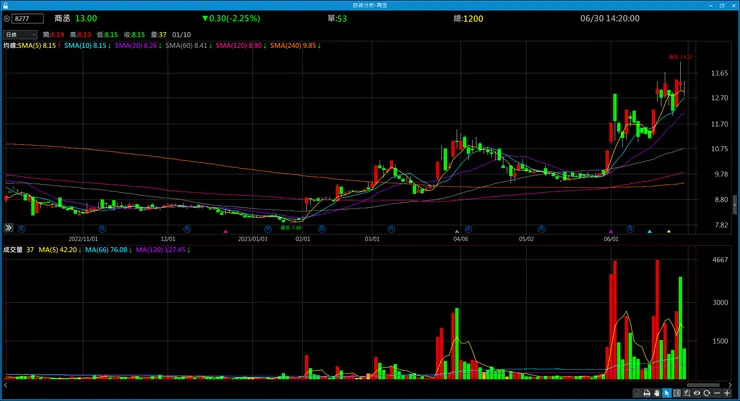Click the SMA(20) 8.26 indicator label
The width and height of the screenshot is (740, 401).
[138, 46]
